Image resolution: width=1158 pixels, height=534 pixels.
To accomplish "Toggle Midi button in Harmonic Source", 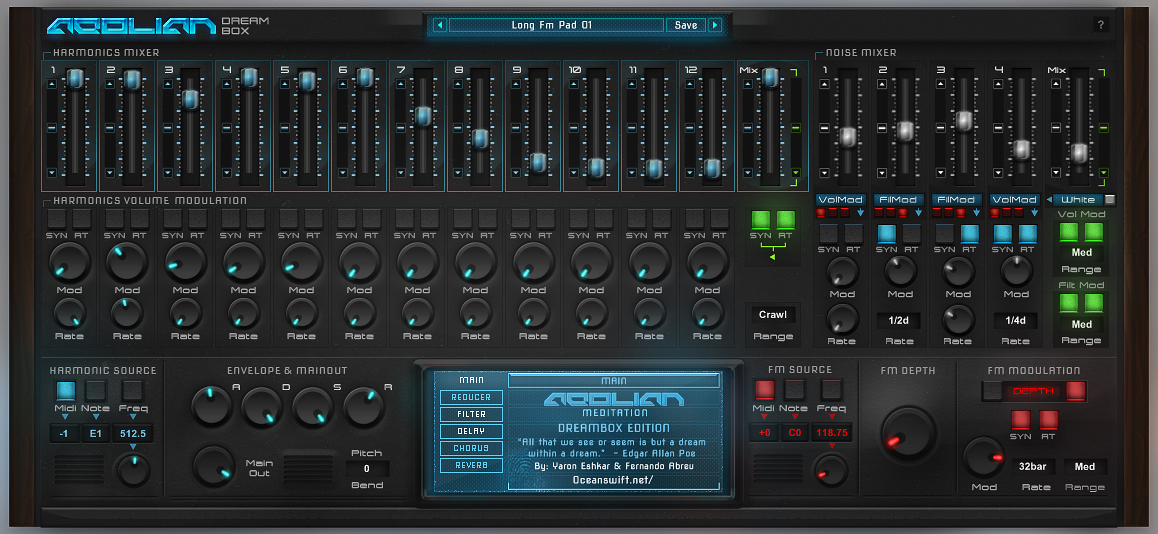I will (66, 390).
